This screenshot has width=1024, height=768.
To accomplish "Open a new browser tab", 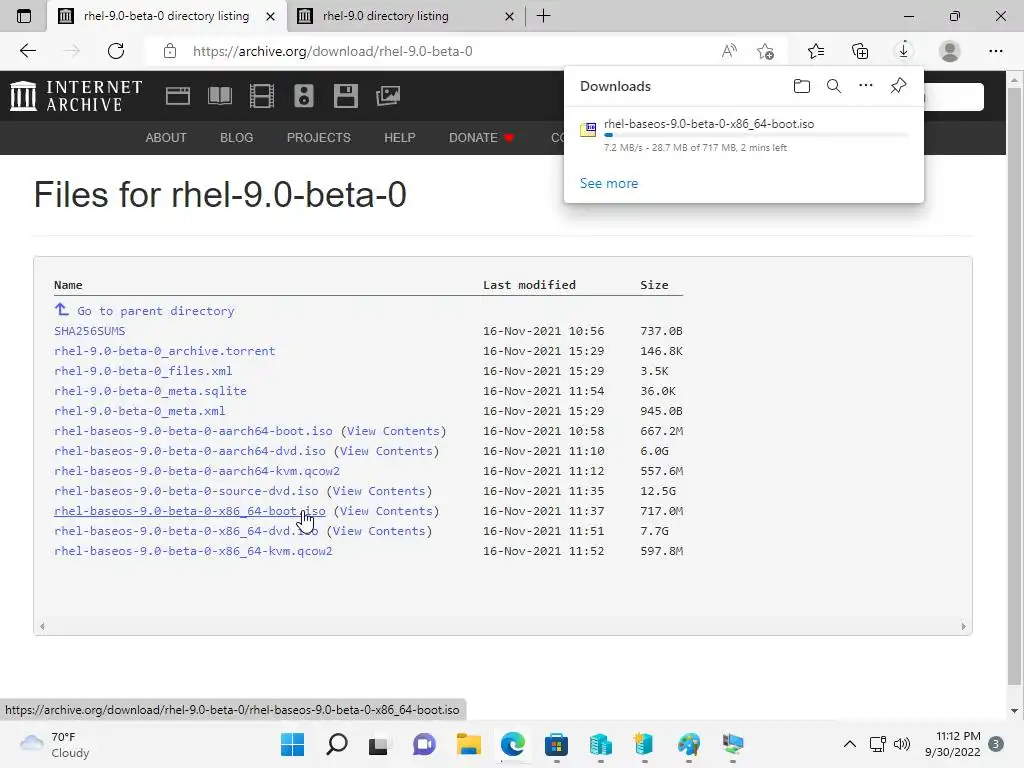I will point(543,16).
